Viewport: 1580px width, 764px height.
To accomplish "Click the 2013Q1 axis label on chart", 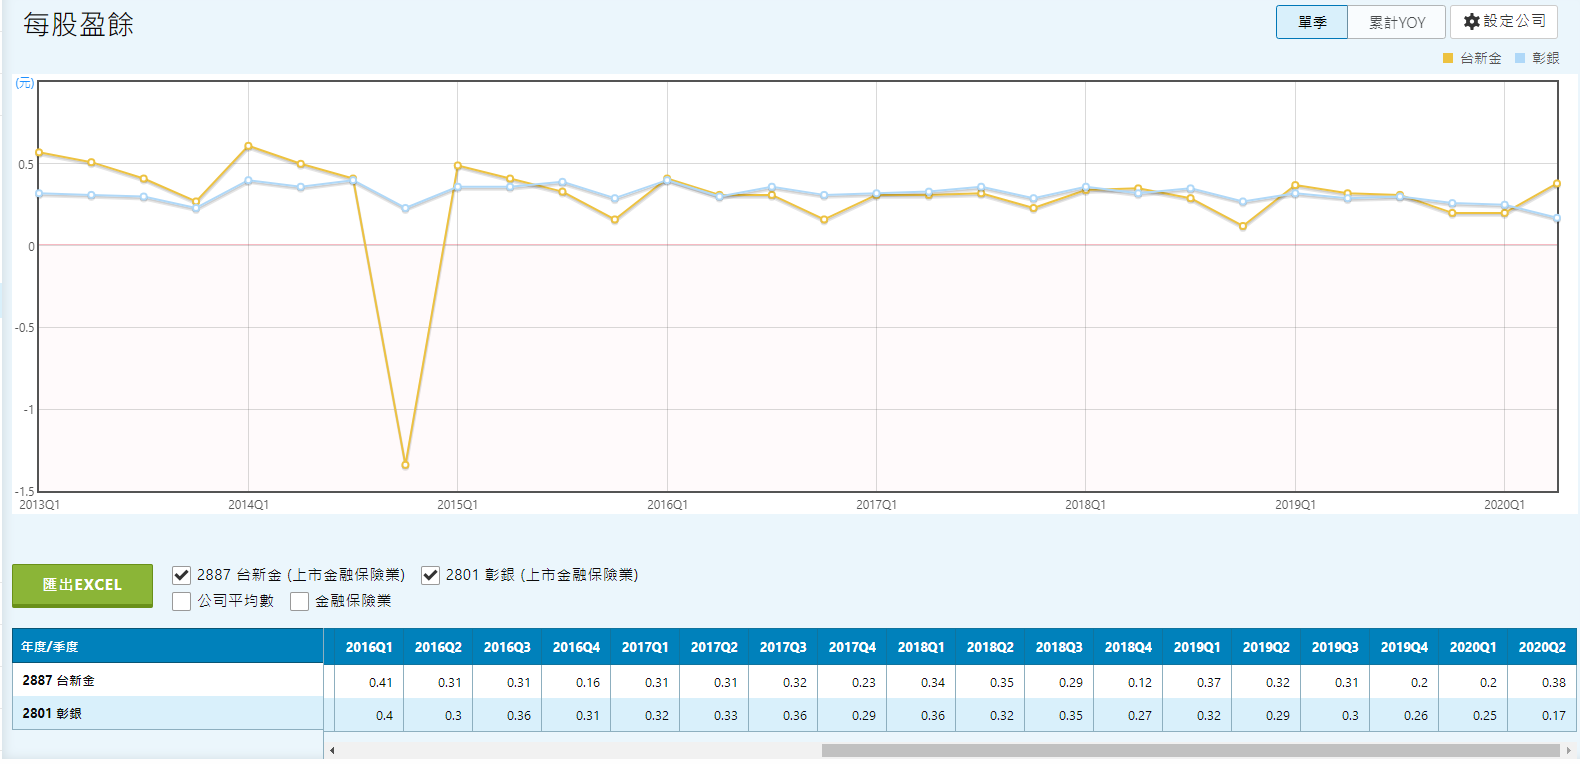I will coord(39,505).
